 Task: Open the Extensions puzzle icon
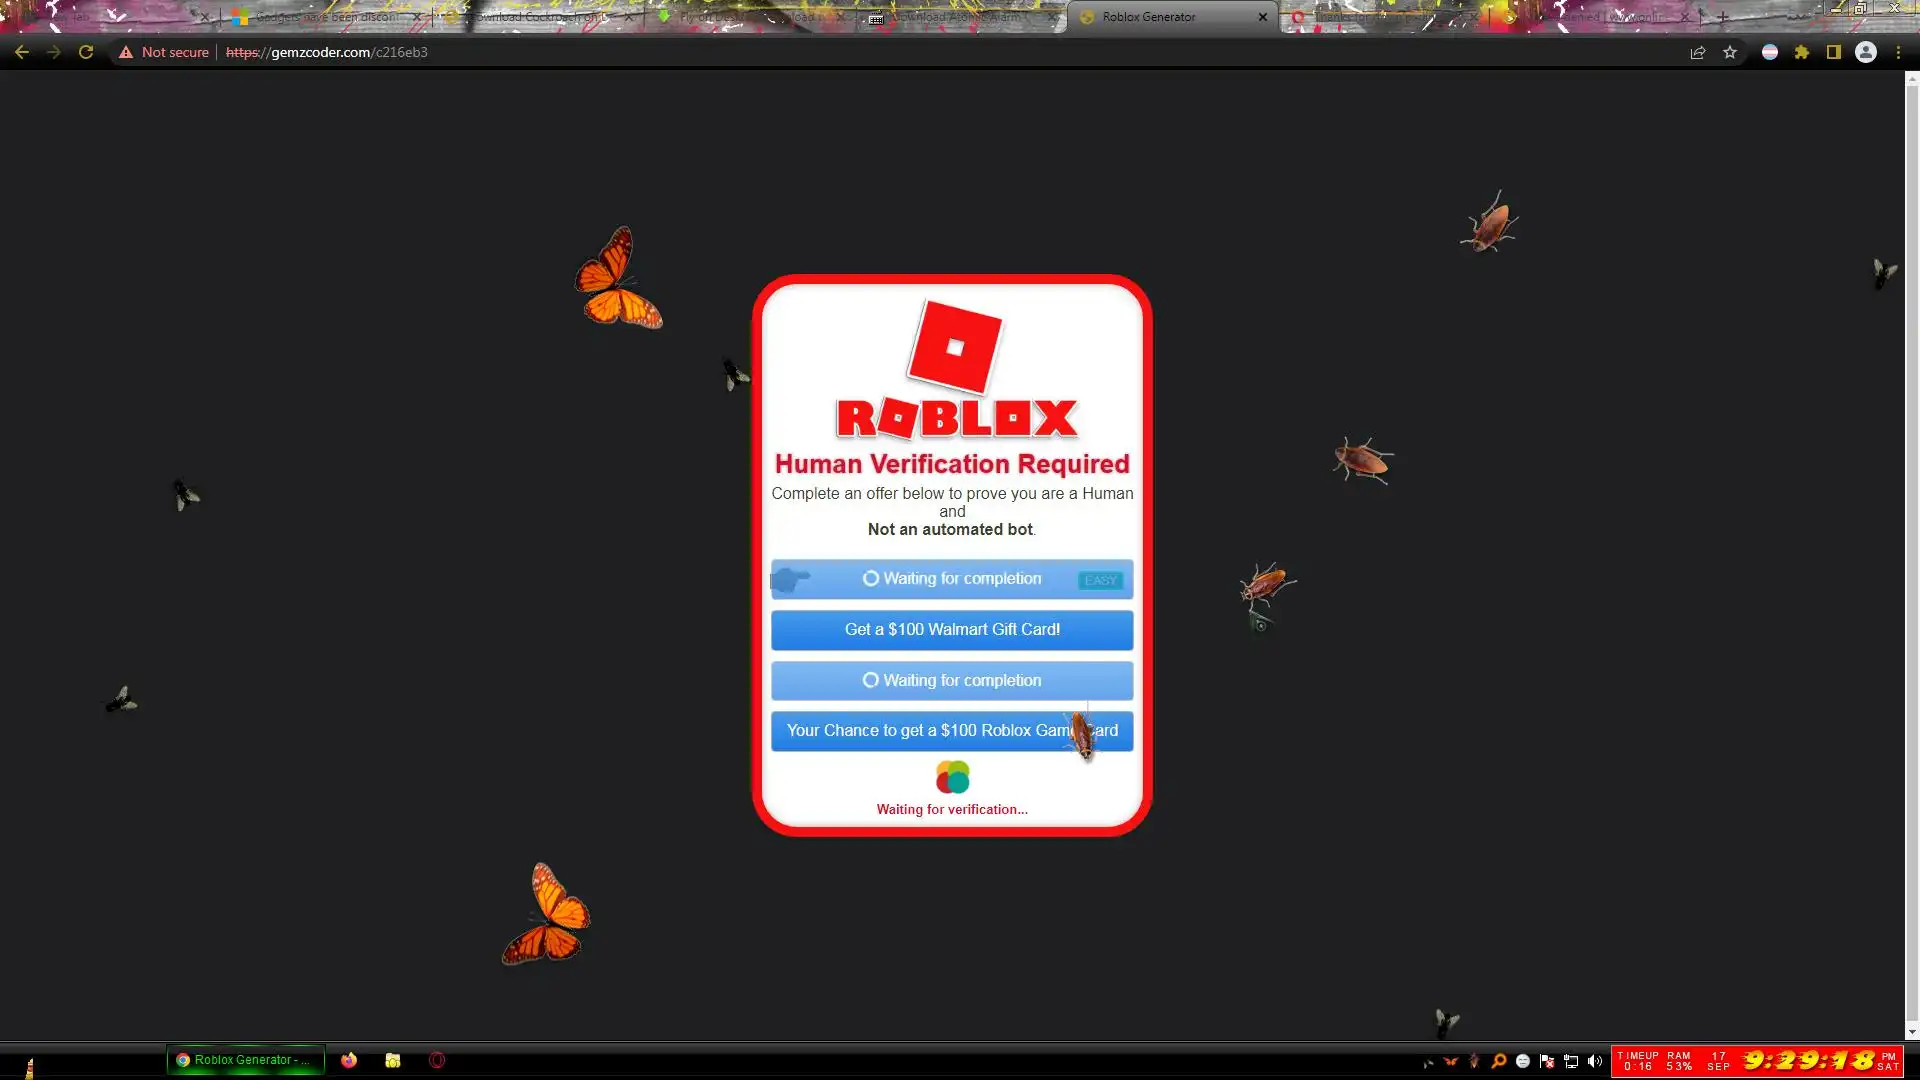(x=1801, y=52)
